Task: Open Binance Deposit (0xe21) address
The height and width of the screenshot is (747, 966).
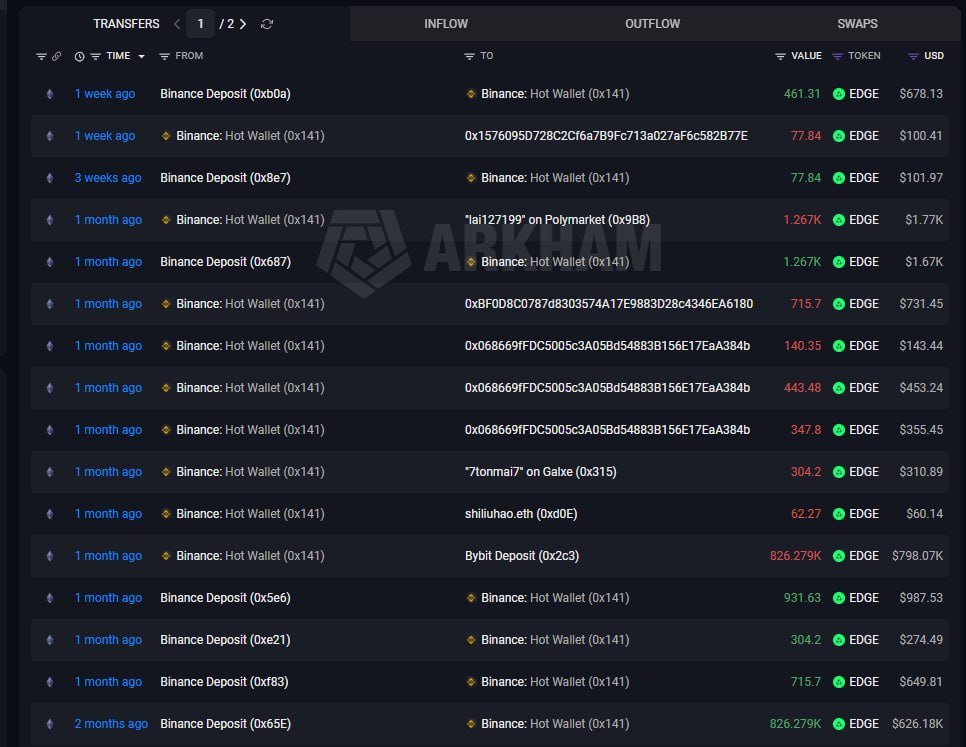Action: (x=225, y=640)
